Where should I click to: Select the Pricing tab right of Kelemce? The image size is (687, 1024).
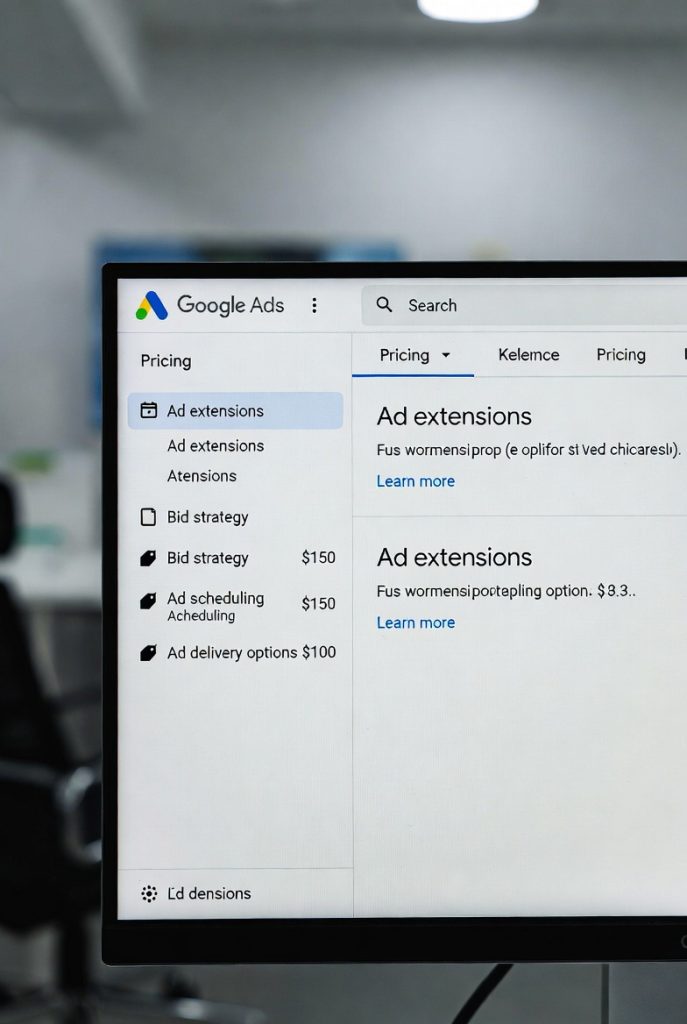(x=620, y=355)
